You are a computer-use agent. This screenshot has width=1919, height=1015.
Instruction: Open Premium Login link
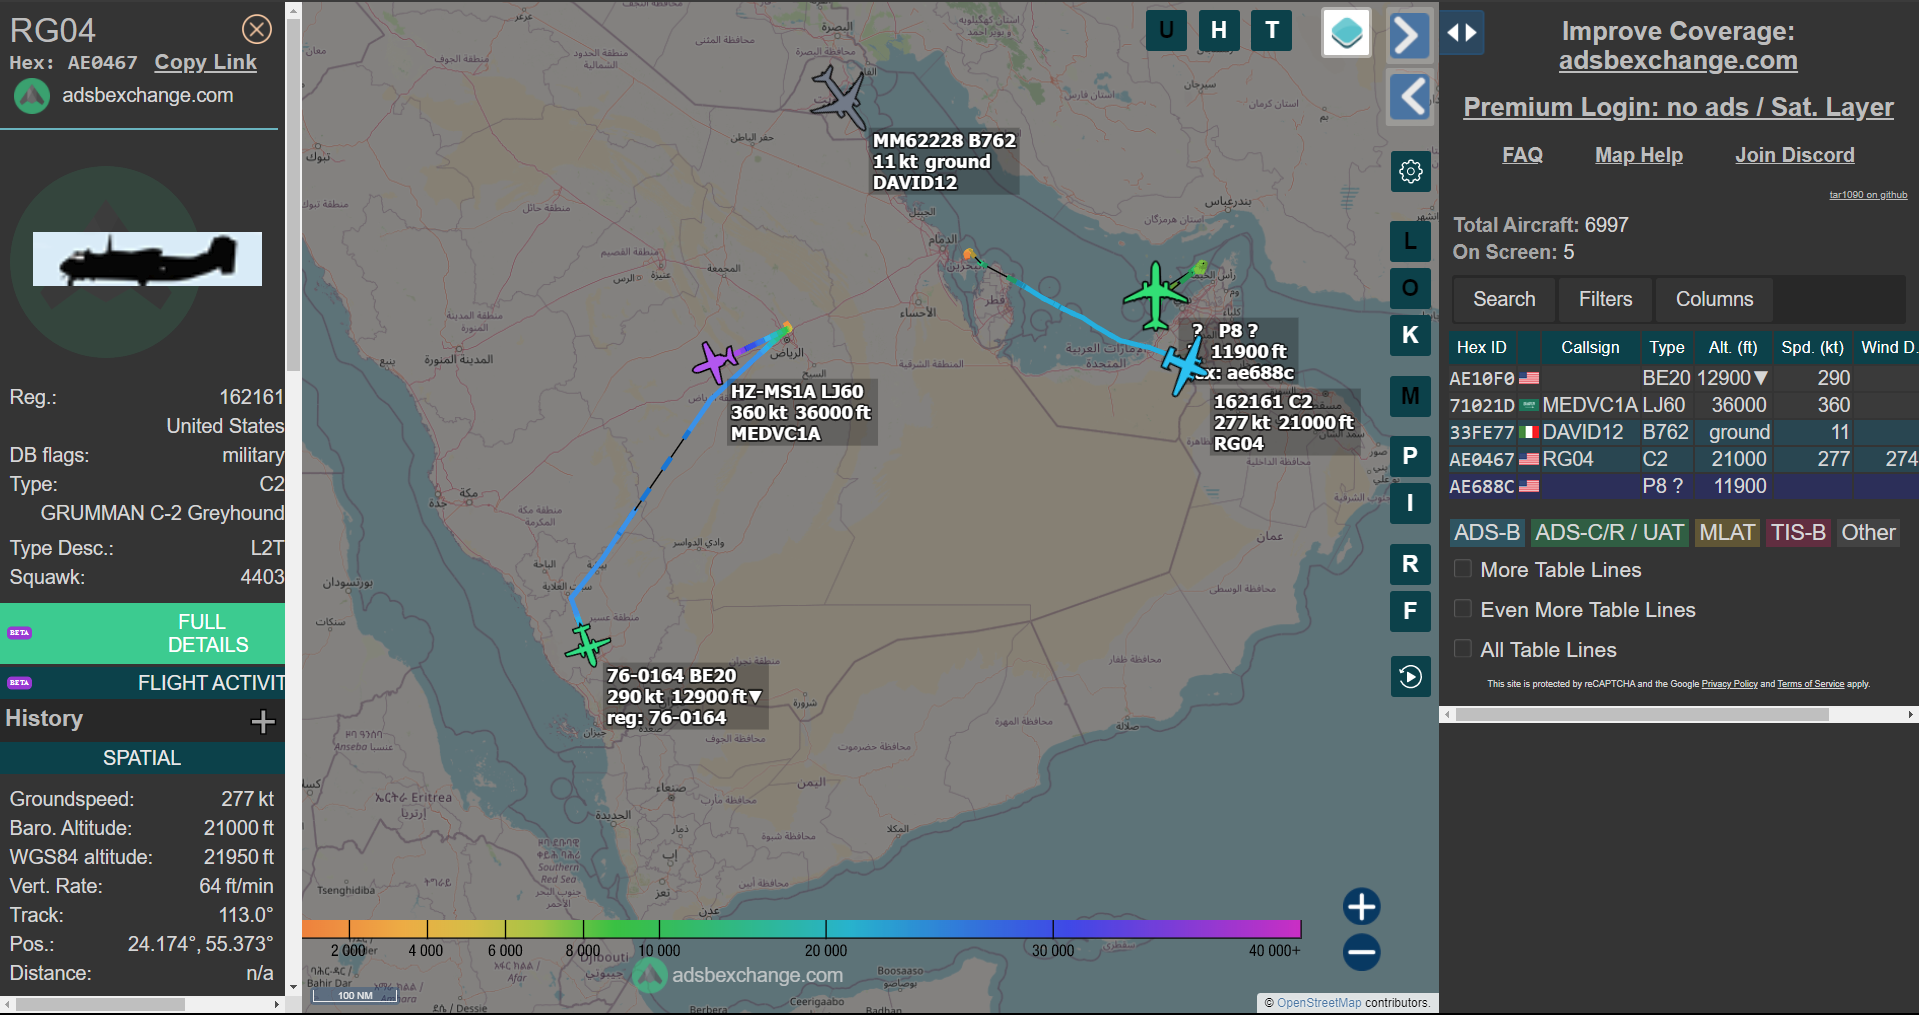coord(1678,107)
